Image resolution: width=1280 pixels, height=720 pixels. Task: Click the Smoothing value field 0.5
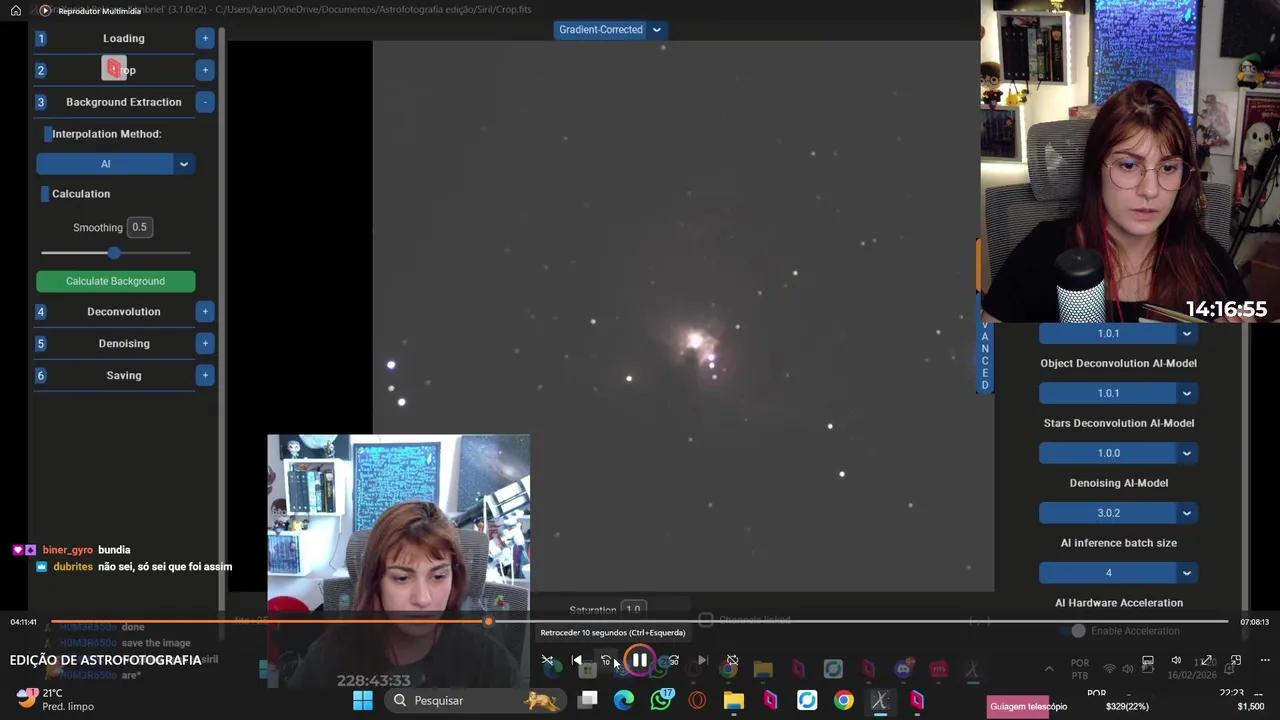[x=139, y=227]
